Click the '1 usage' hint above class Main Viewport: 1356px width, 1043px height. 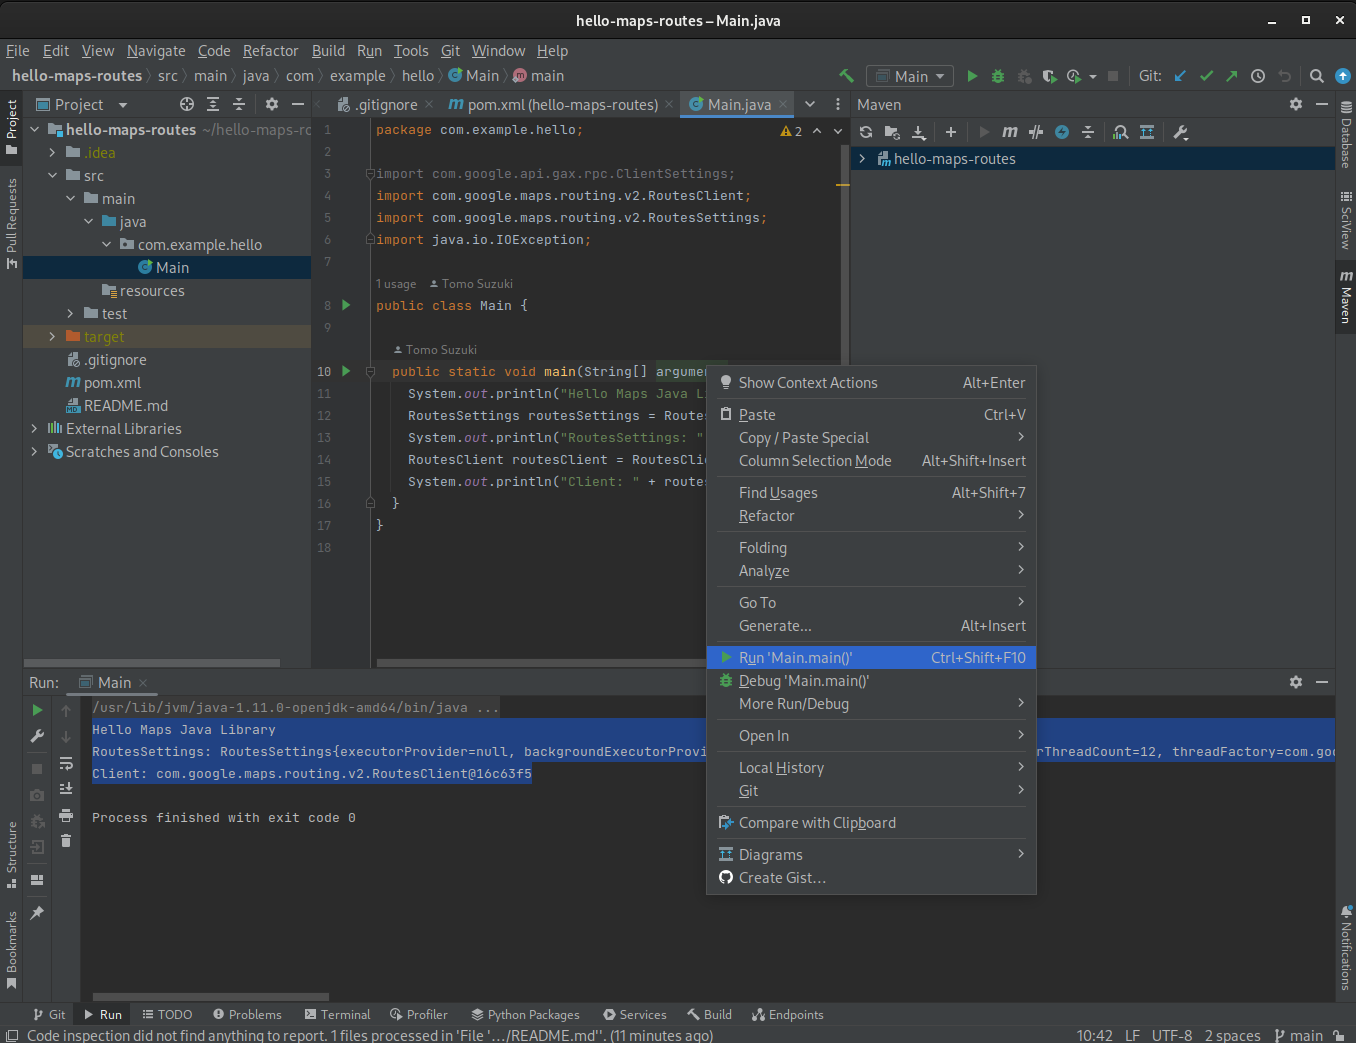[396, 284]
